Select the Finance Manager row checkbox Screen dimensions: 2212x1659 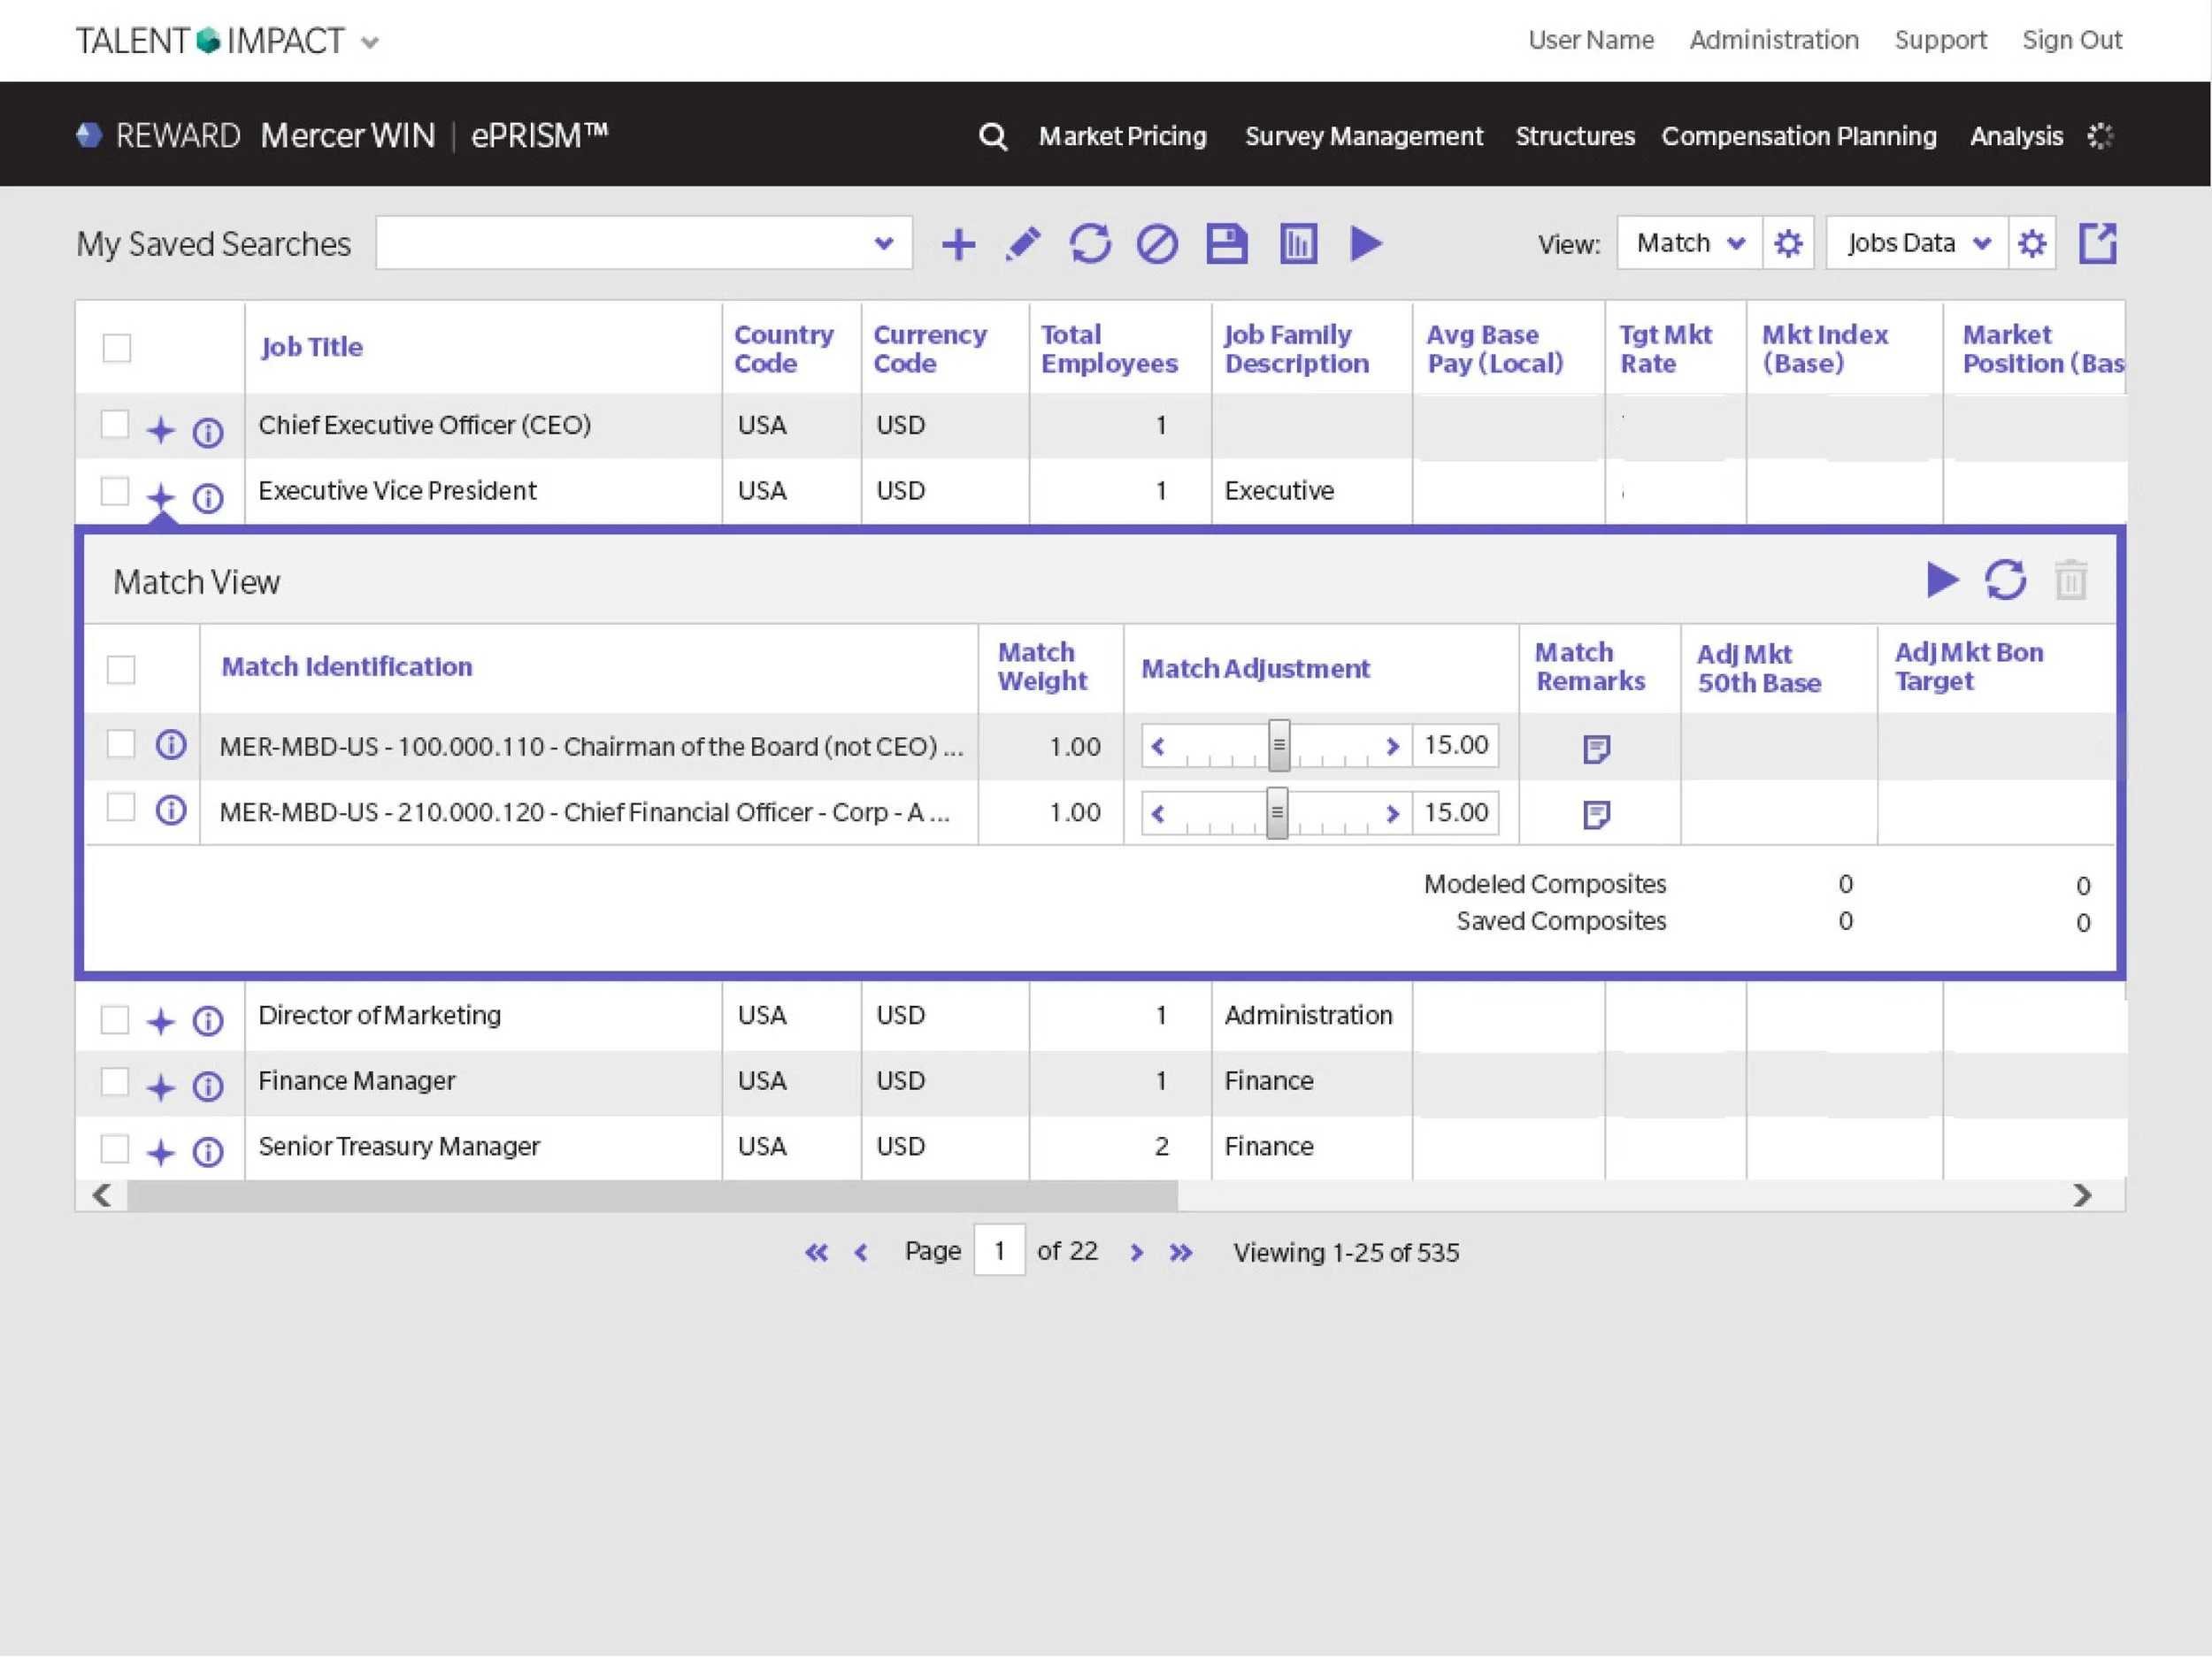115,1082
